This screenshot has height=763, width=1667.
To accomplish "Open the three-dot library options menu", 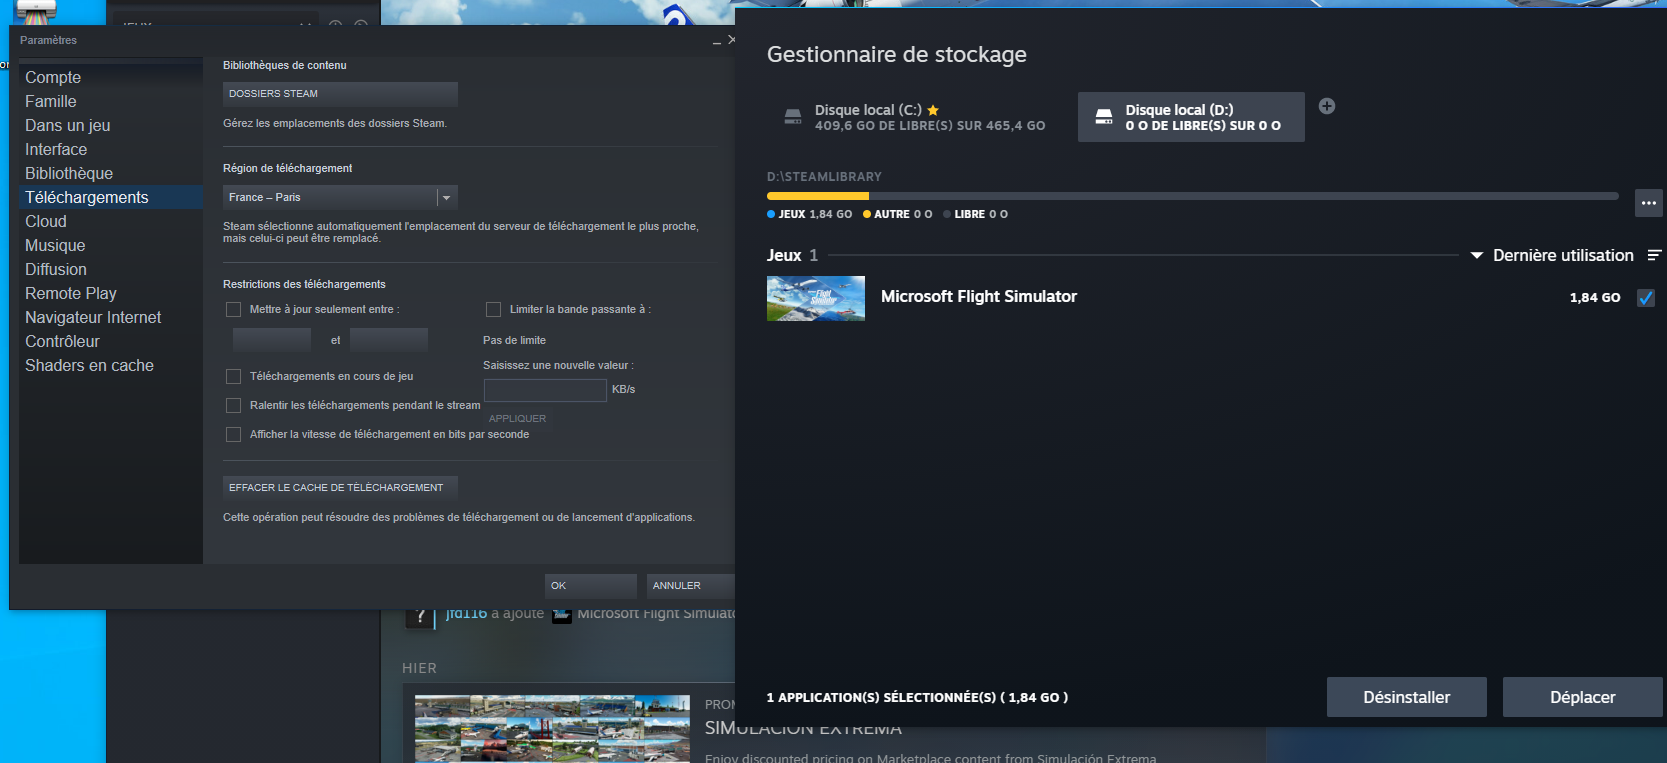I will pyautogui.click(x=1649, y=203).
